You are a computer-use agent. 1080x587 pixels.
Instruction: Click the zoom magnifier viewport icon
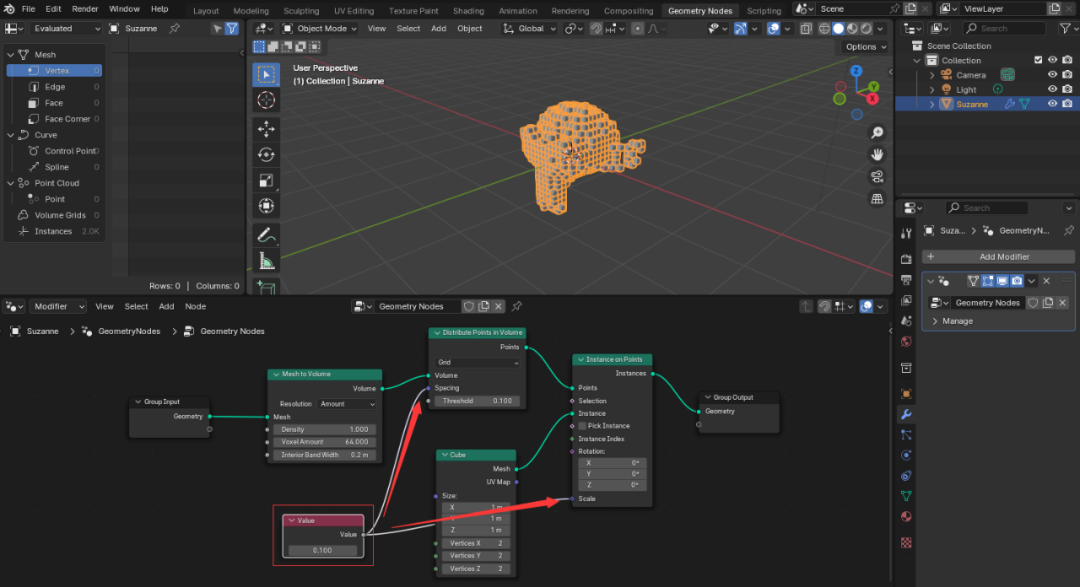pos(877,132)
